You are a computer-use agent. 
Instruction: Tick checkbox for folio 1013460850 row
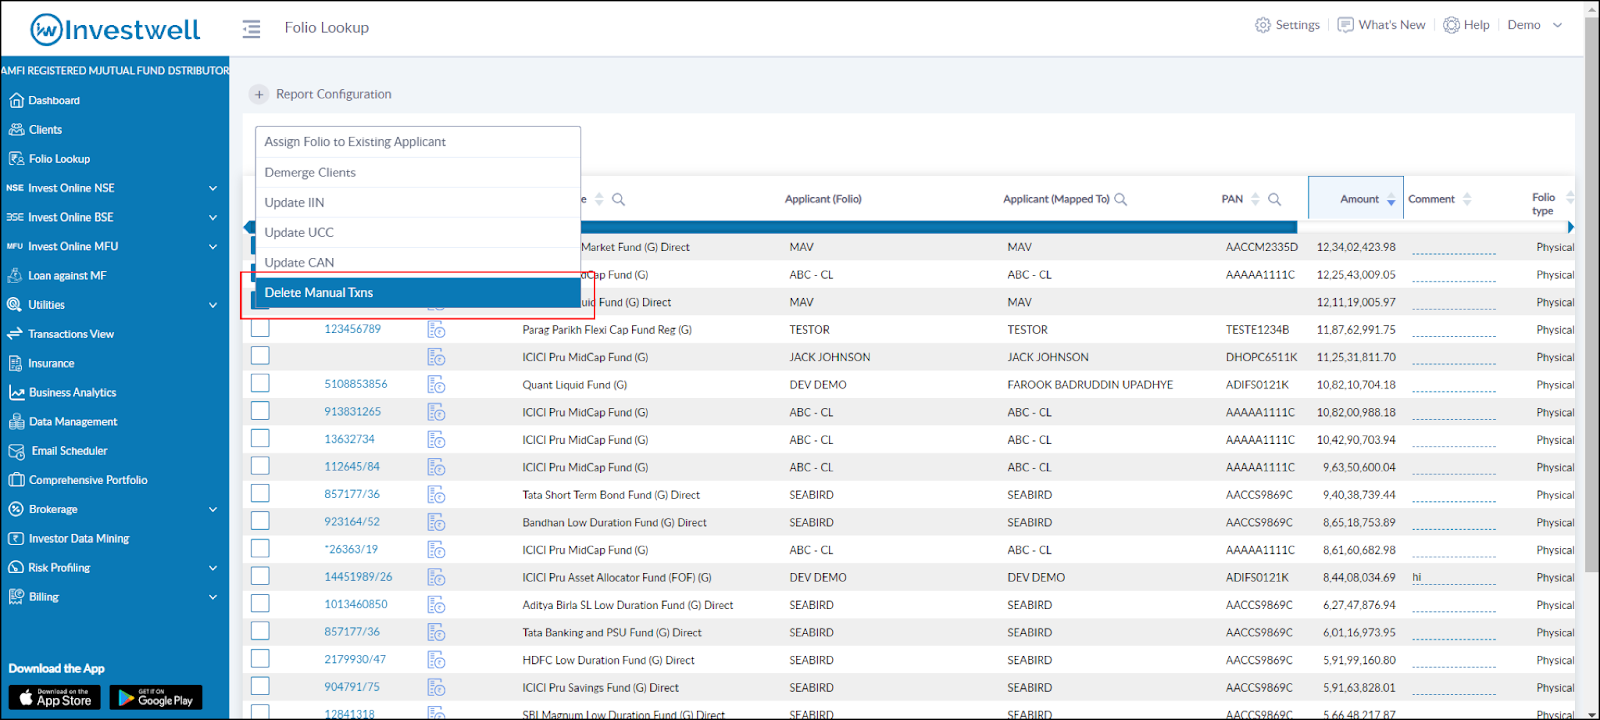click(x=260, y=603)
